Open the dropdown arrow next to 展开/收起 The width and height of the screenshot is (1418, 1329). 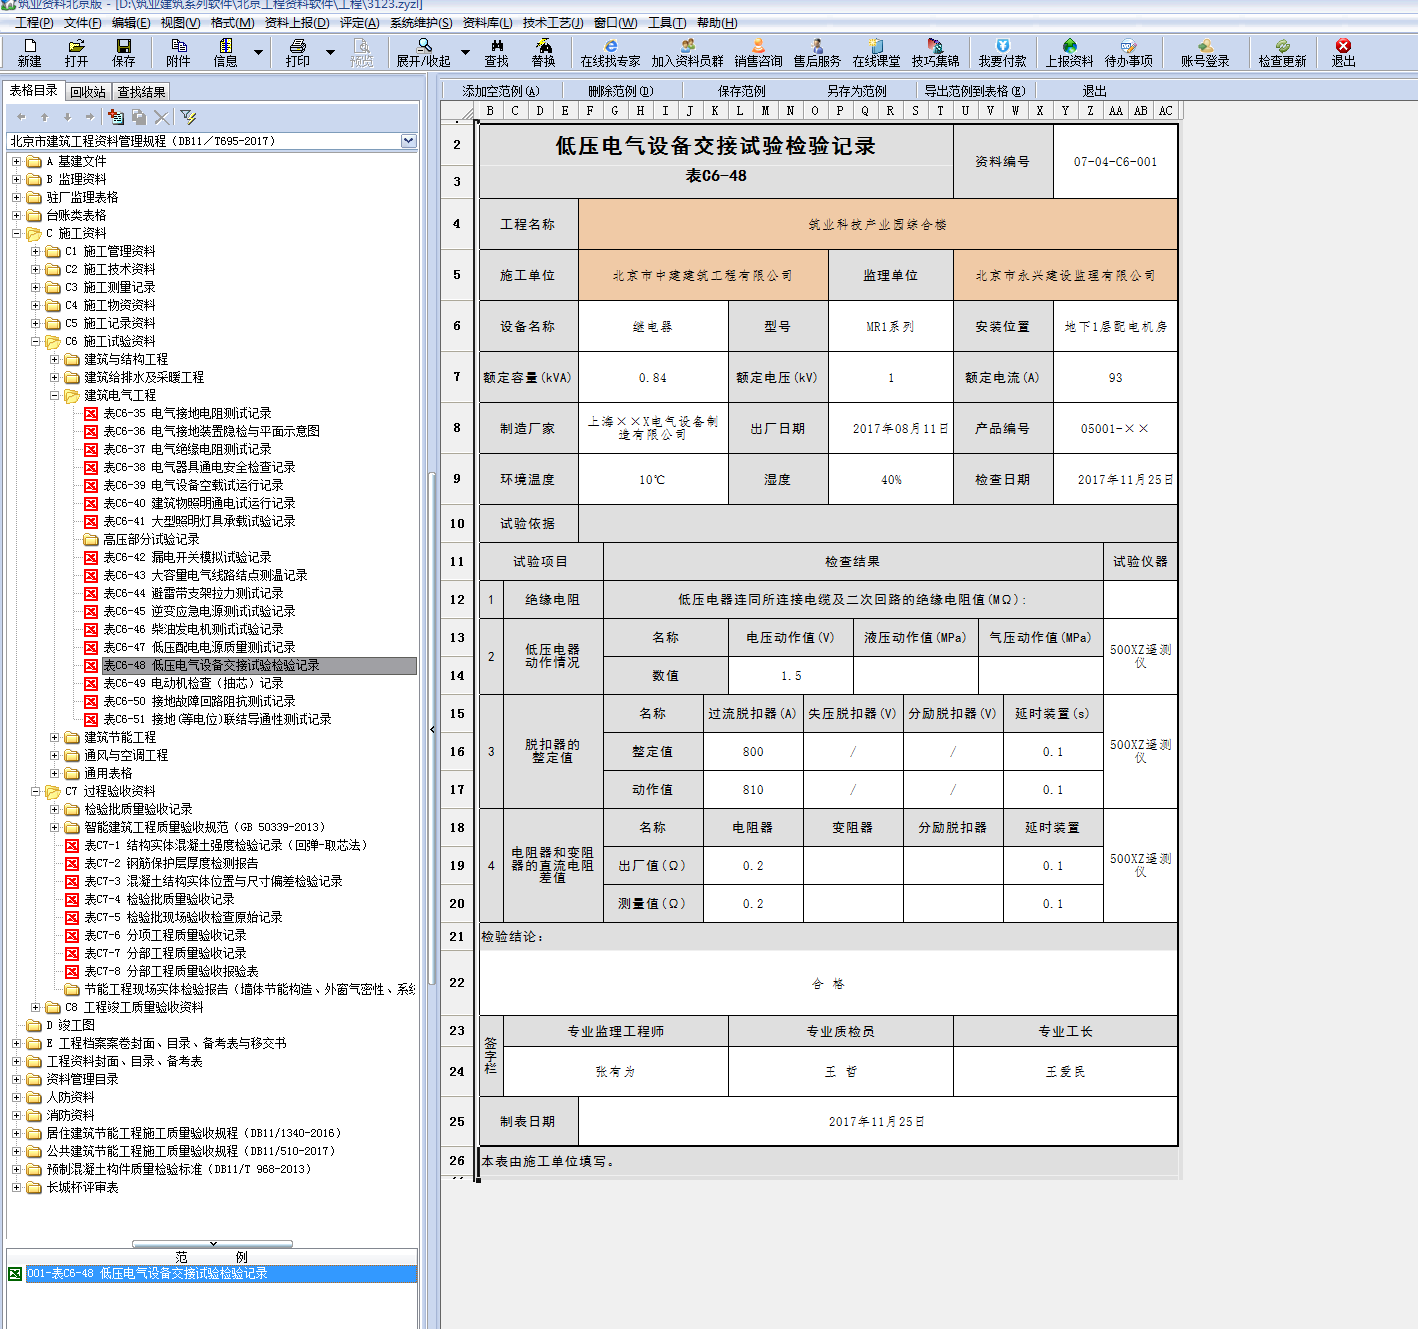coord(465,52)
